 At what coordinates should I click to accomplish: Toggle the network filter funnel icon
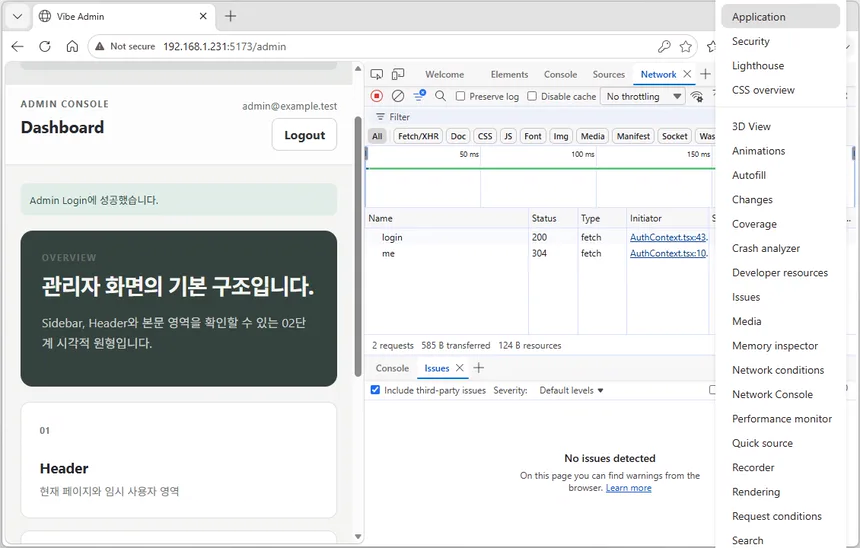point(420,96)
